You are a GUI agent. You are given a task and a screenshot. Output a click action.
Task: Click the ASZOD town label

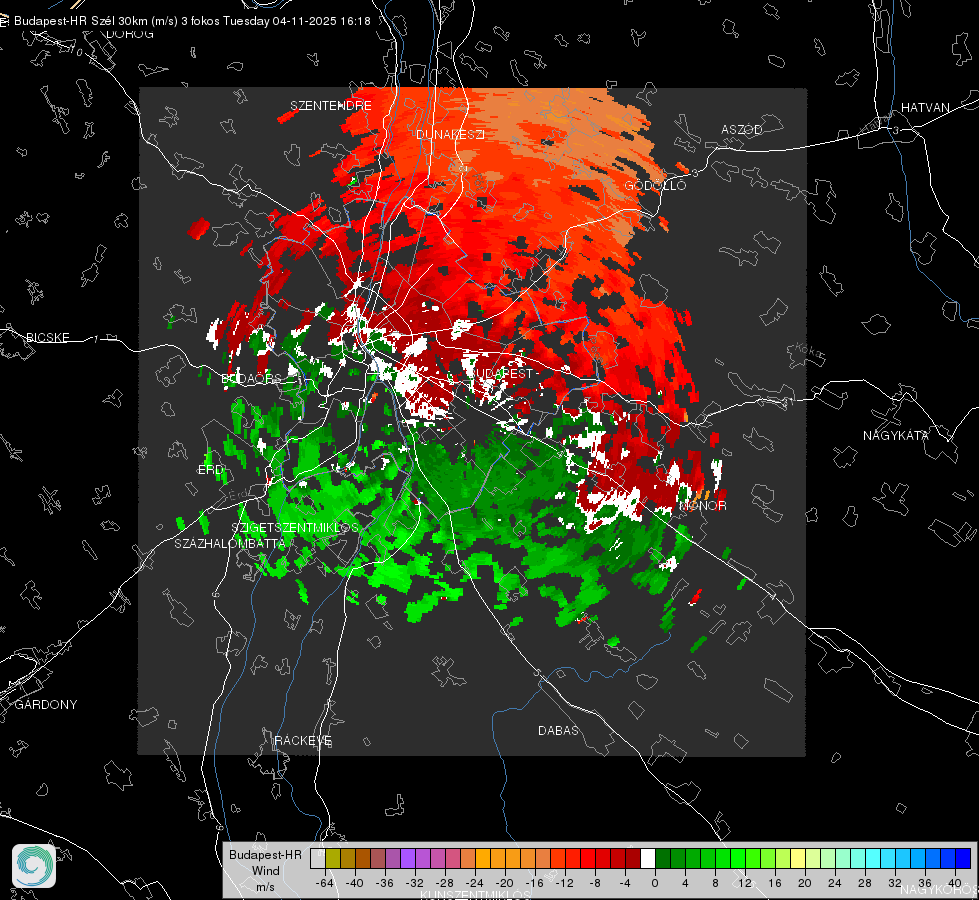pyautogui.click(x=742, y=129)
